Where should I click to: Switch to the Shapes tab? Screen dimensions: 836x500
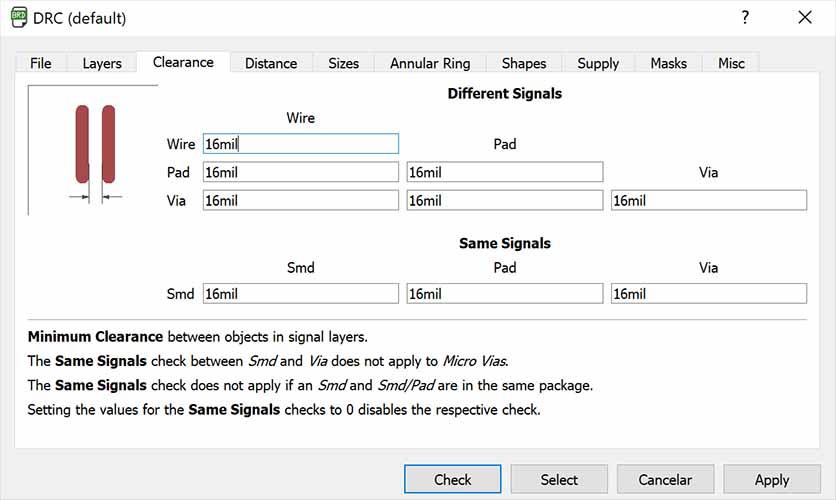(524, 63)
